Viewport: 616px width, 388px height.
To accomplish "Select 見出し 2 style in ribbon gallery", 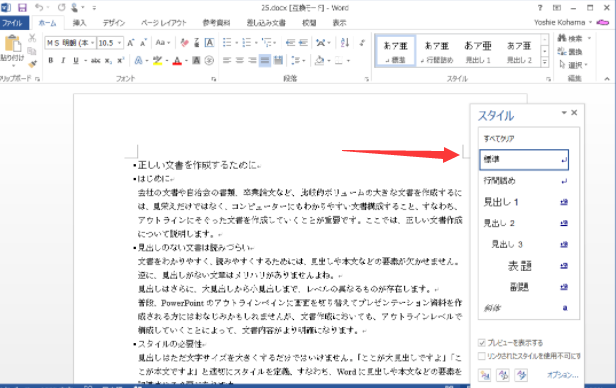I will 519,51.
